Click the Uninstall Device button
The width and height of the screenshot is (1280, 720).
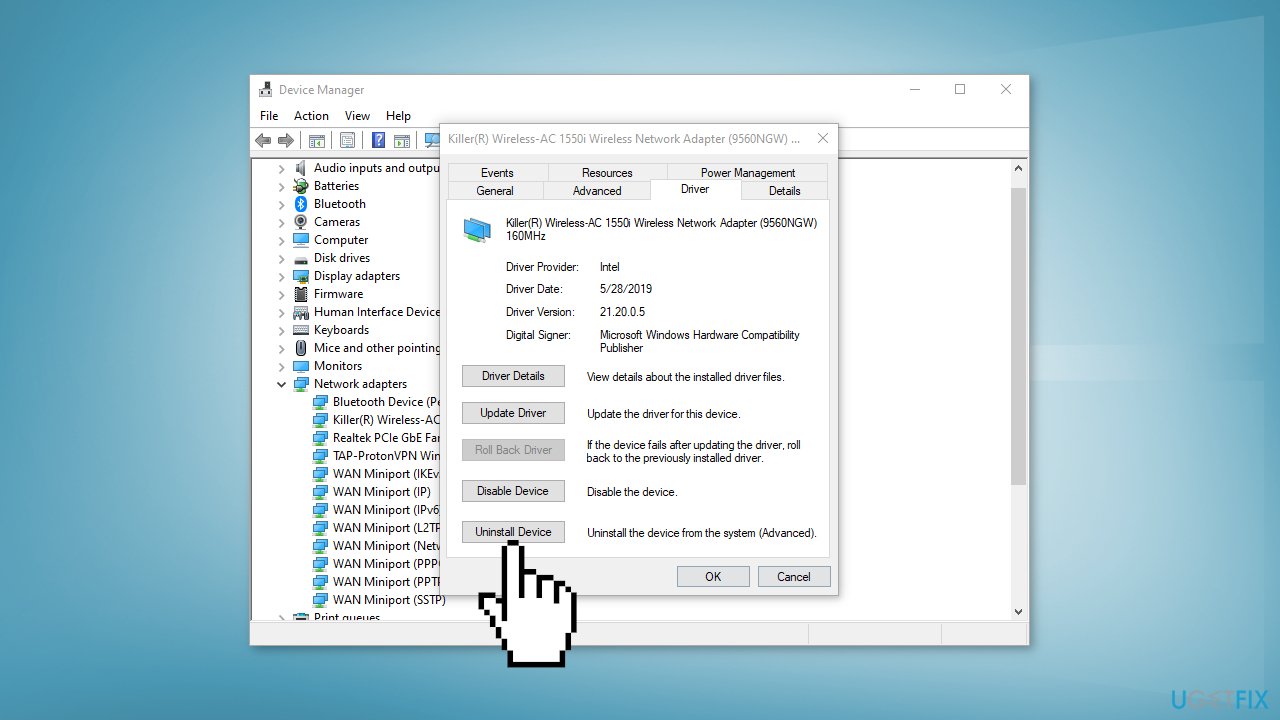tap(513, 531)
